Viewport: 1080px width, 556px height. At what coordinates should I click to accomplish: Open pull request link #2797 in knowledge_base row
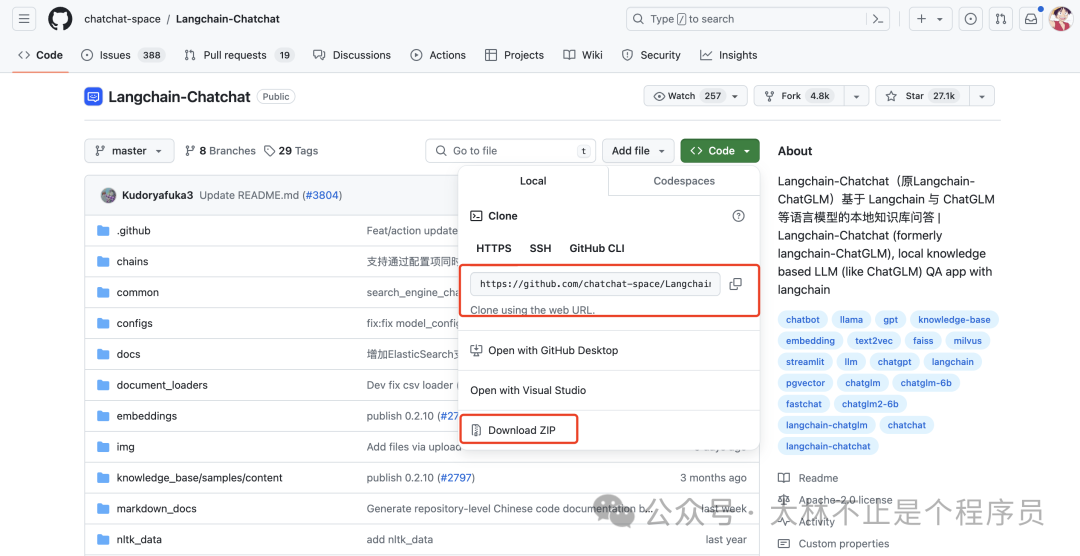(456, 477)
